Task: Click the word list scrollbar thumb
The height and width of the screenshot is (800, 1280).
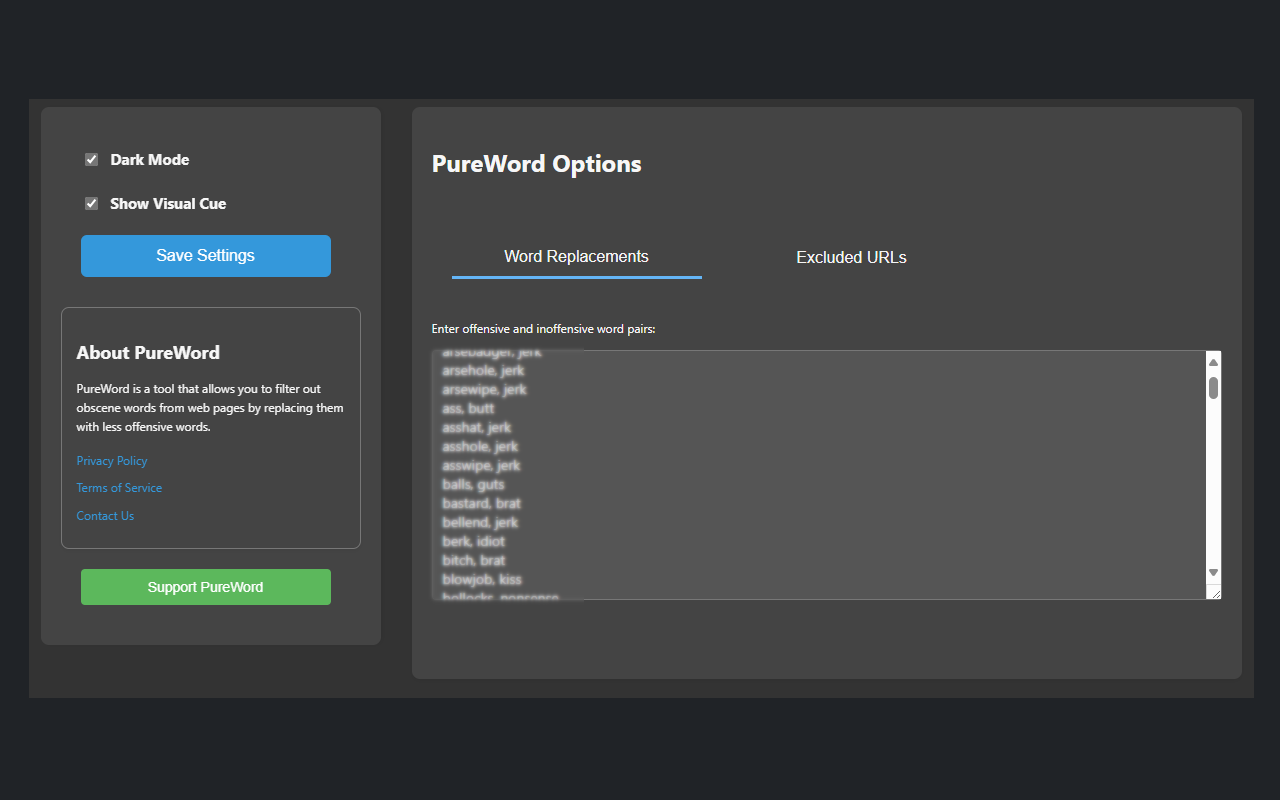Action: click(x=1213, y=388)
